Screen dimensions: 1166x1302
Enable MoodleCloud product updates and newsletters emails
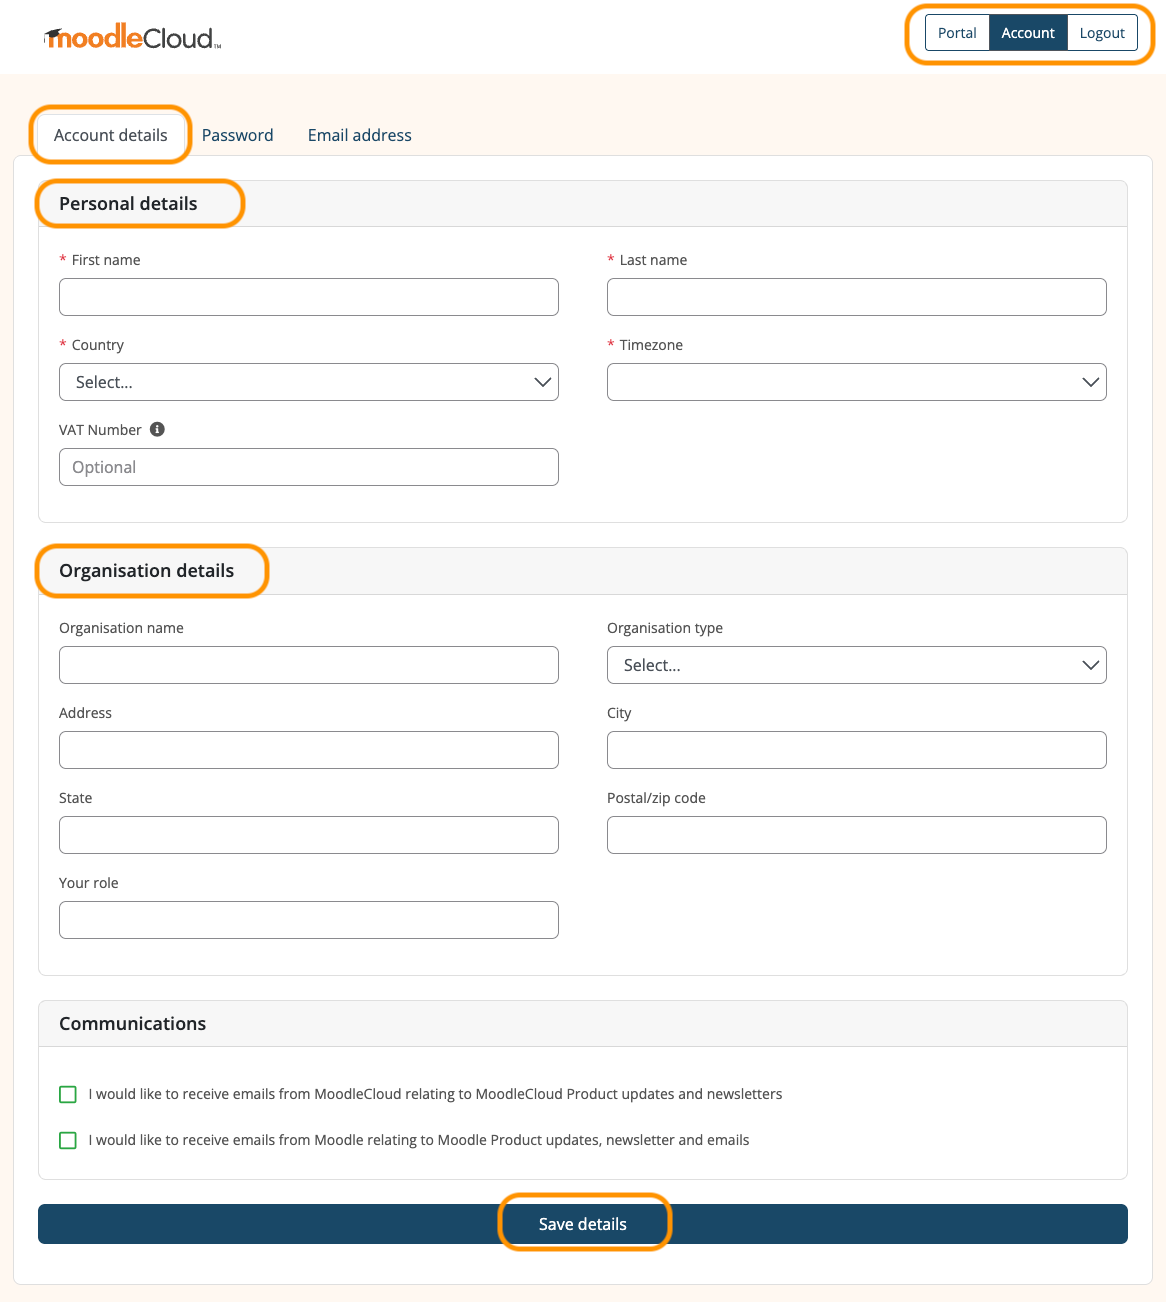click(67, 1094)
